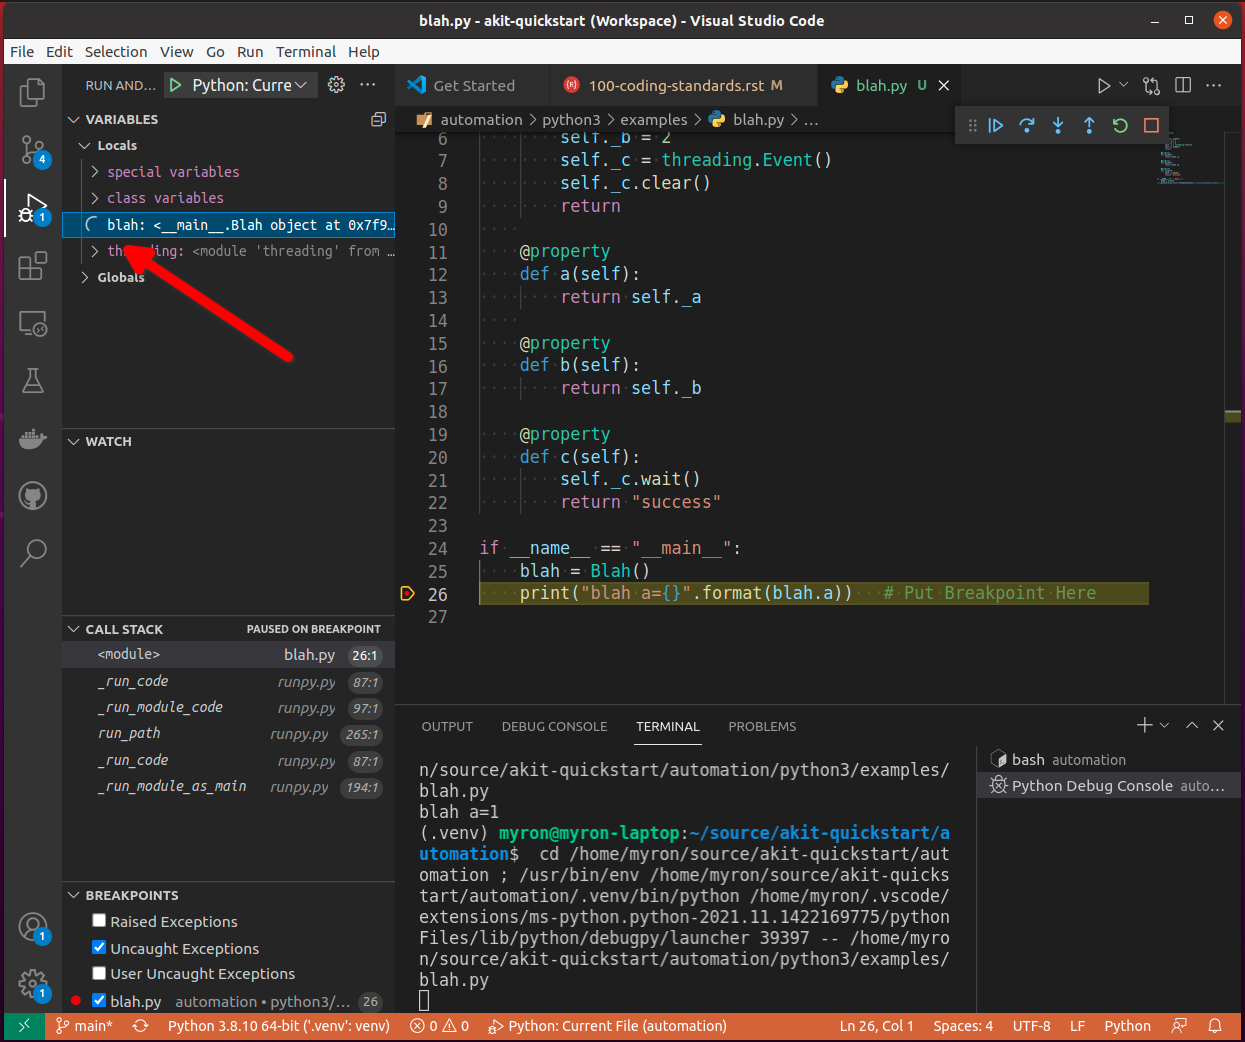Click the Step Into icon
The width and height of the screenshot is (1245, 1042).
pos(1058,125)
